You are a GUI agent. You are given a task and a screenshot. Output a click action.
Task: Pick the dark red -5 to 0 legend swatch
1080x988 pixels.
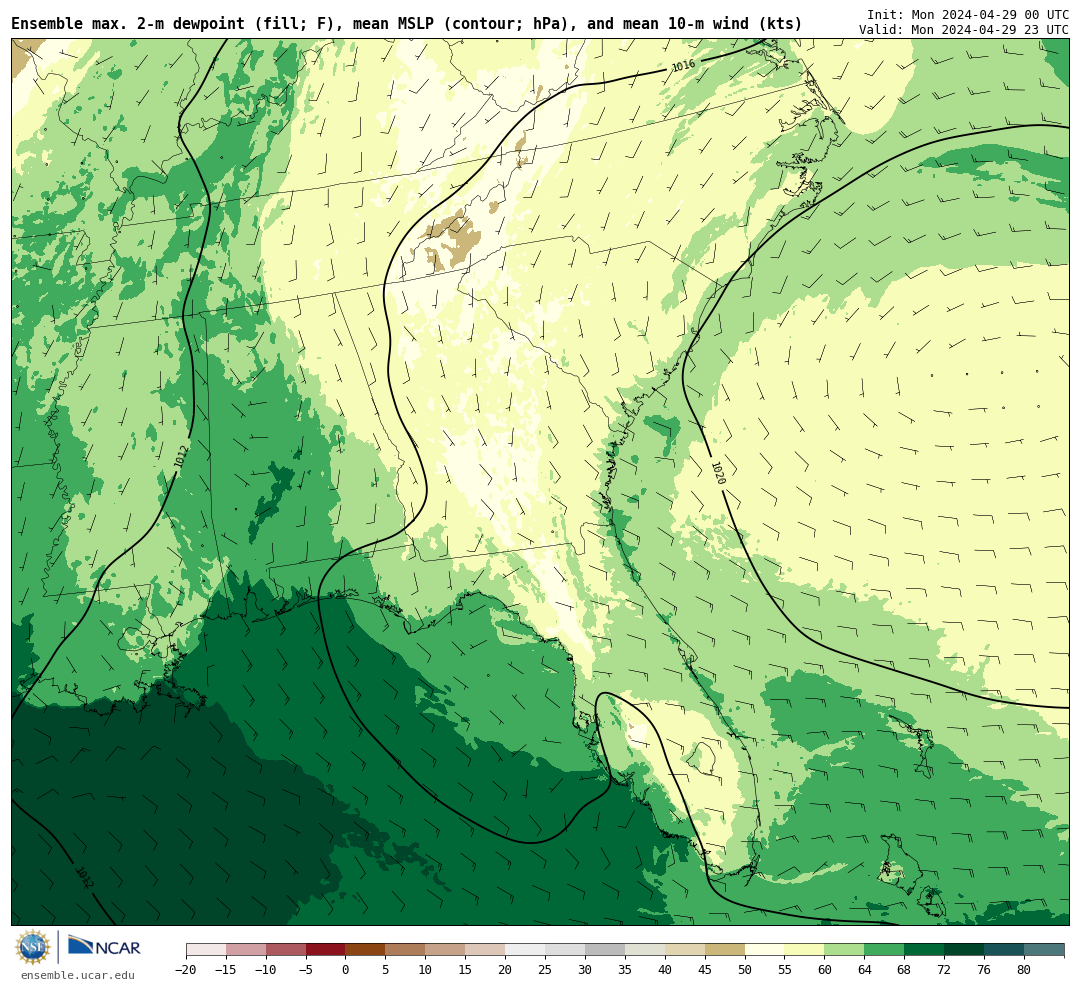coord(326,949)
